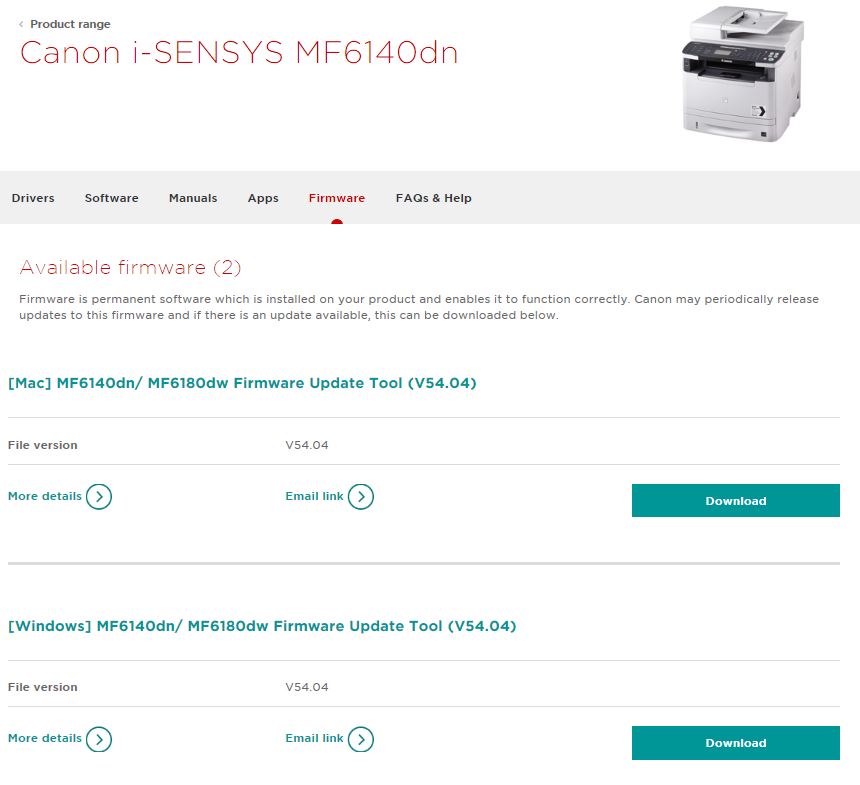
Task: Open the Drivers tab
Action: [33, 198]
